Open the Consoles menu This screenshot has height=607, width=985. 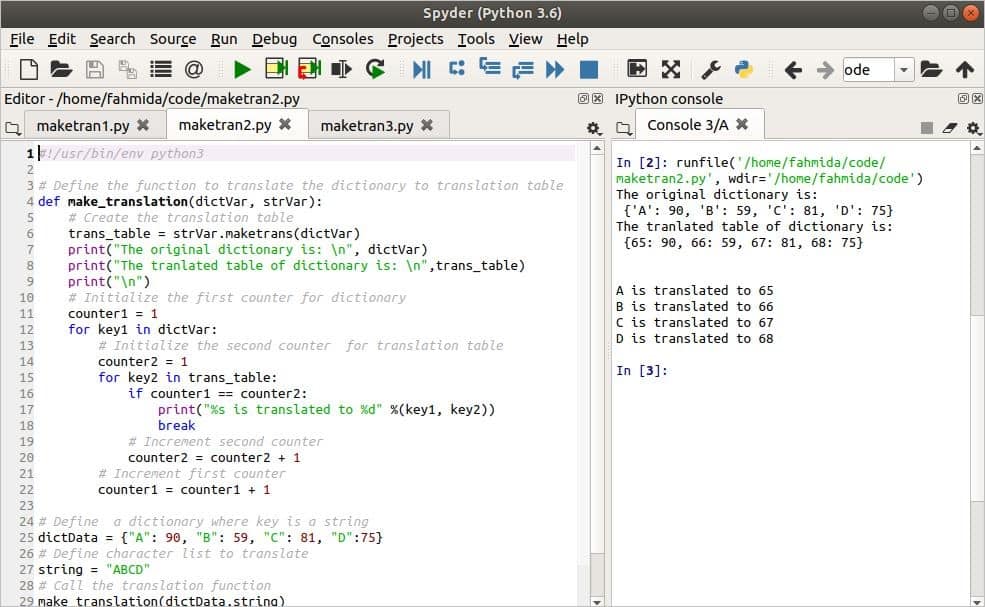pyautogui.click(x=343, y=39)
